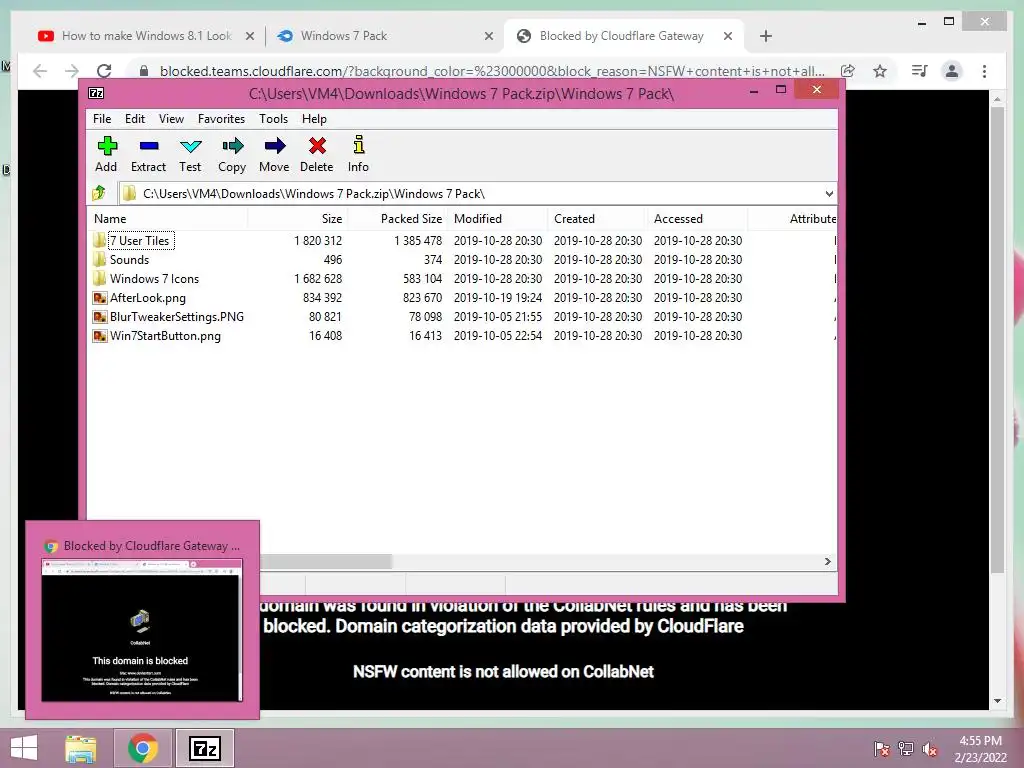The height and width of the screenshot is (768, 1024).
Task: Select the BlurTweakerSettings.PNG file name
Action: pyautogui.click(x=177, y=317)
